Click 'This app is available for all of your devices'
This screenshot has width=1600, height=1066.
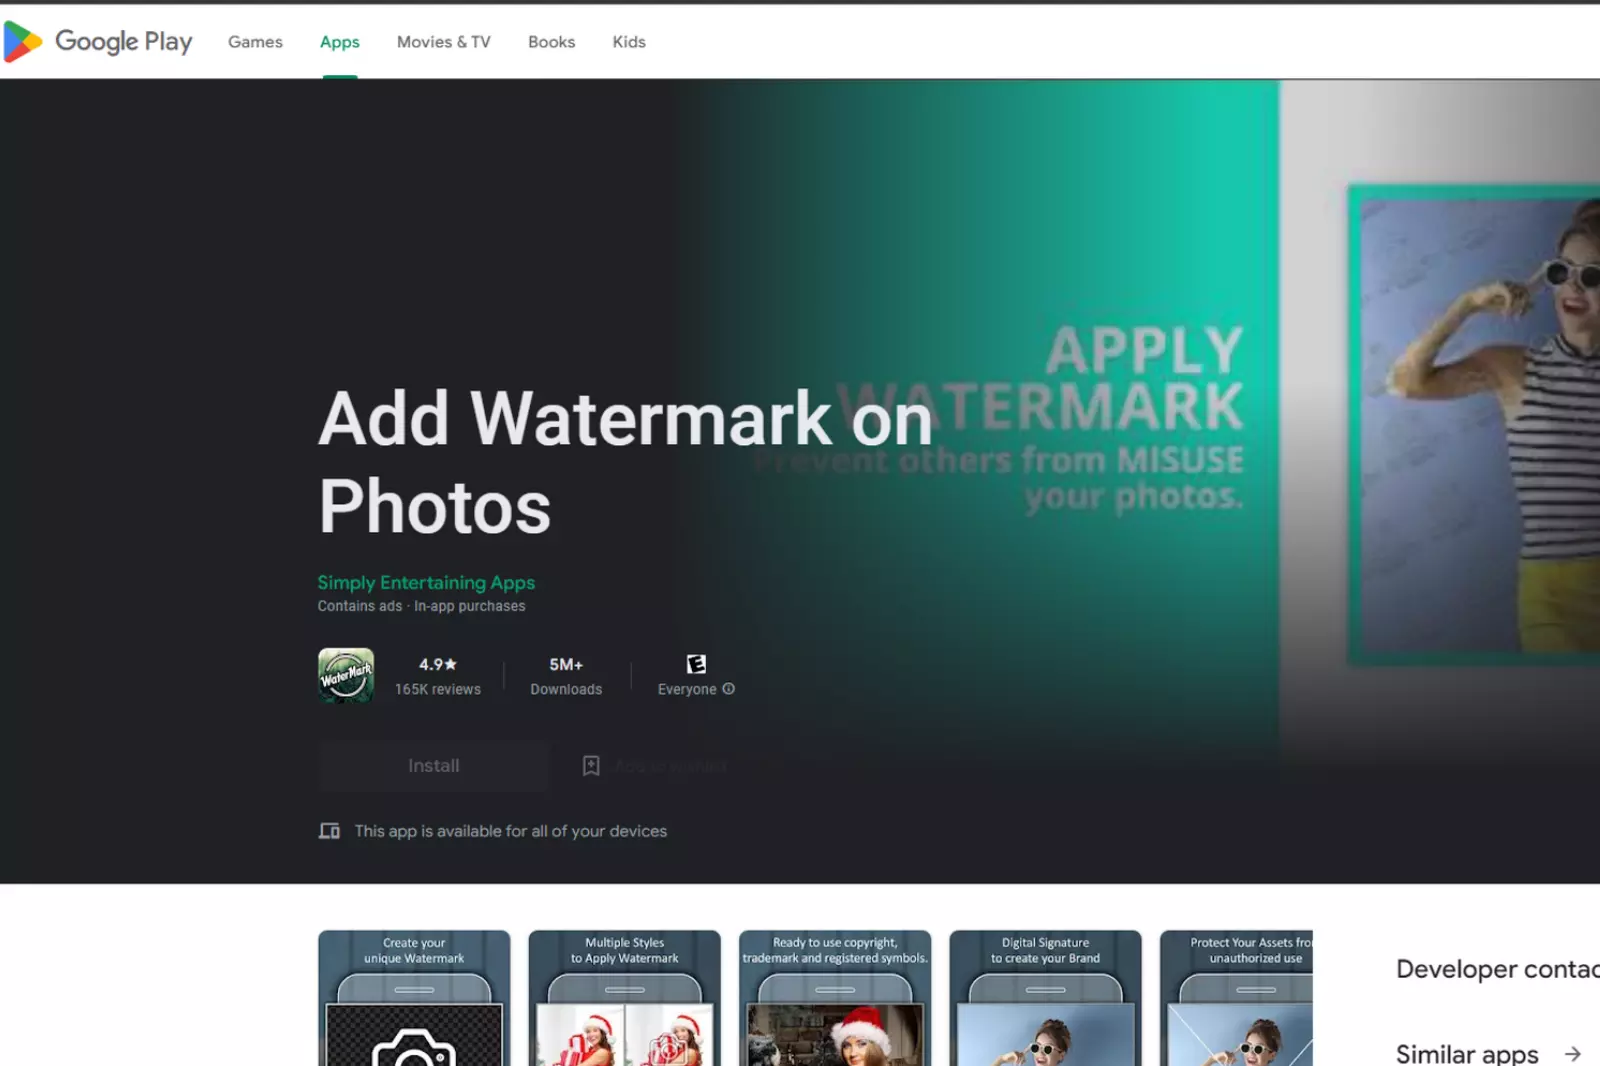511,831
